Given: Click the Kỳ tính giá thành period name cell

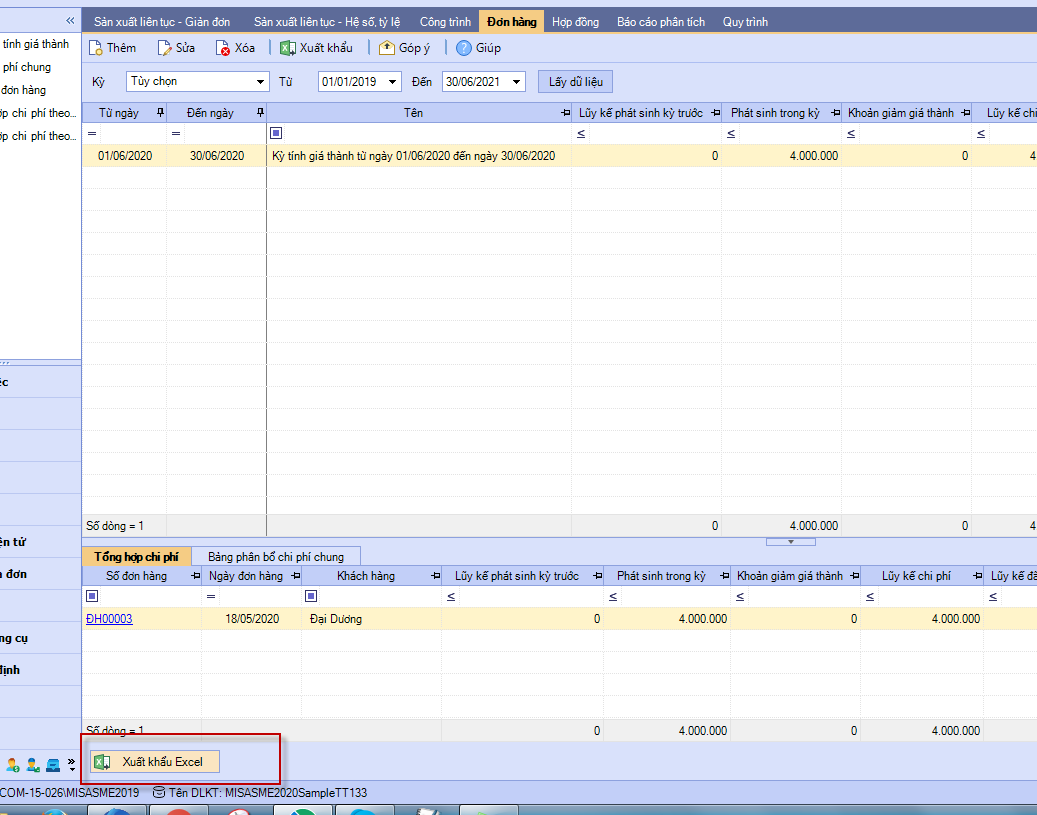Looking at the screenshot, I should [x=419, y=156].
